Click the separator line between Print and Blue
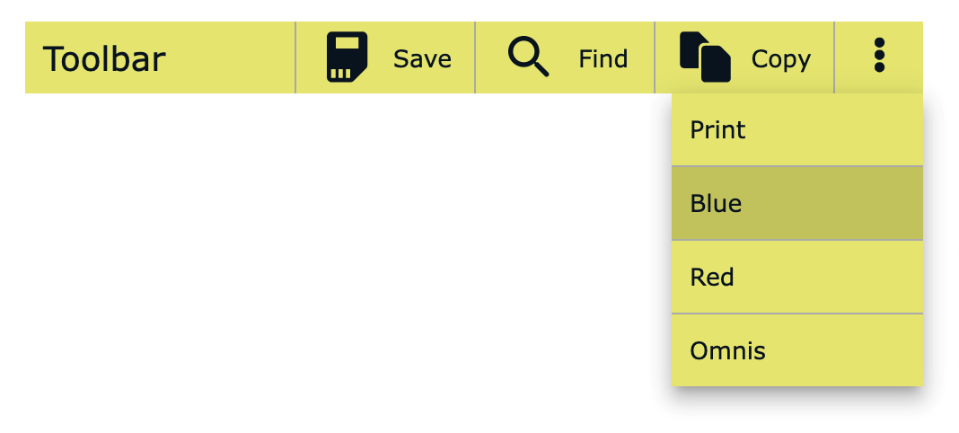The width and height of the screenshot is (959, 433). [x=797, y=166]
